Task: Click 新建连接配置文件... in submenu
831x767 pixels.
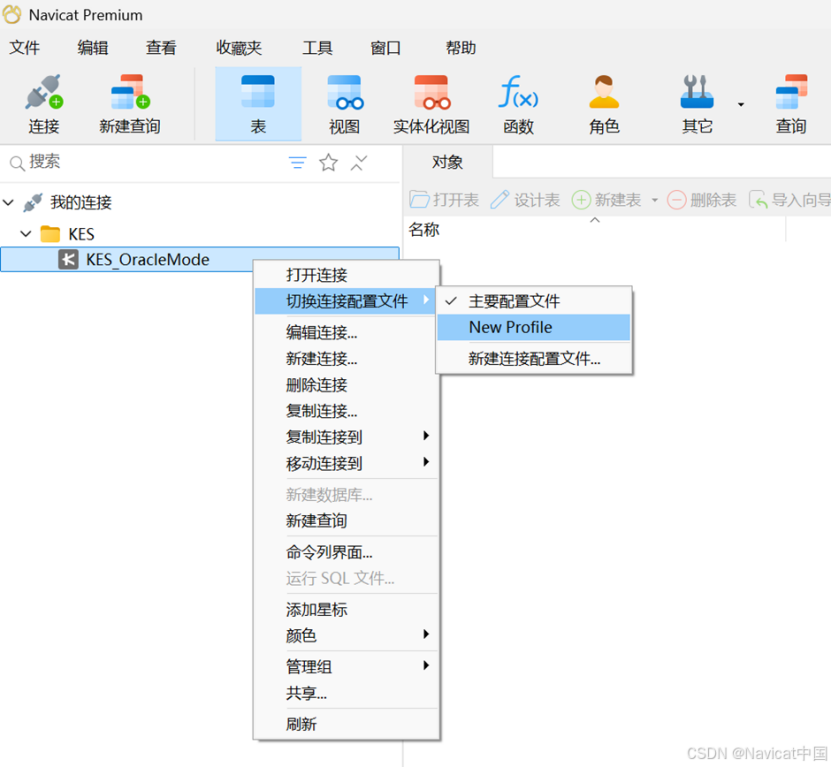Action: tap(534, 359)
